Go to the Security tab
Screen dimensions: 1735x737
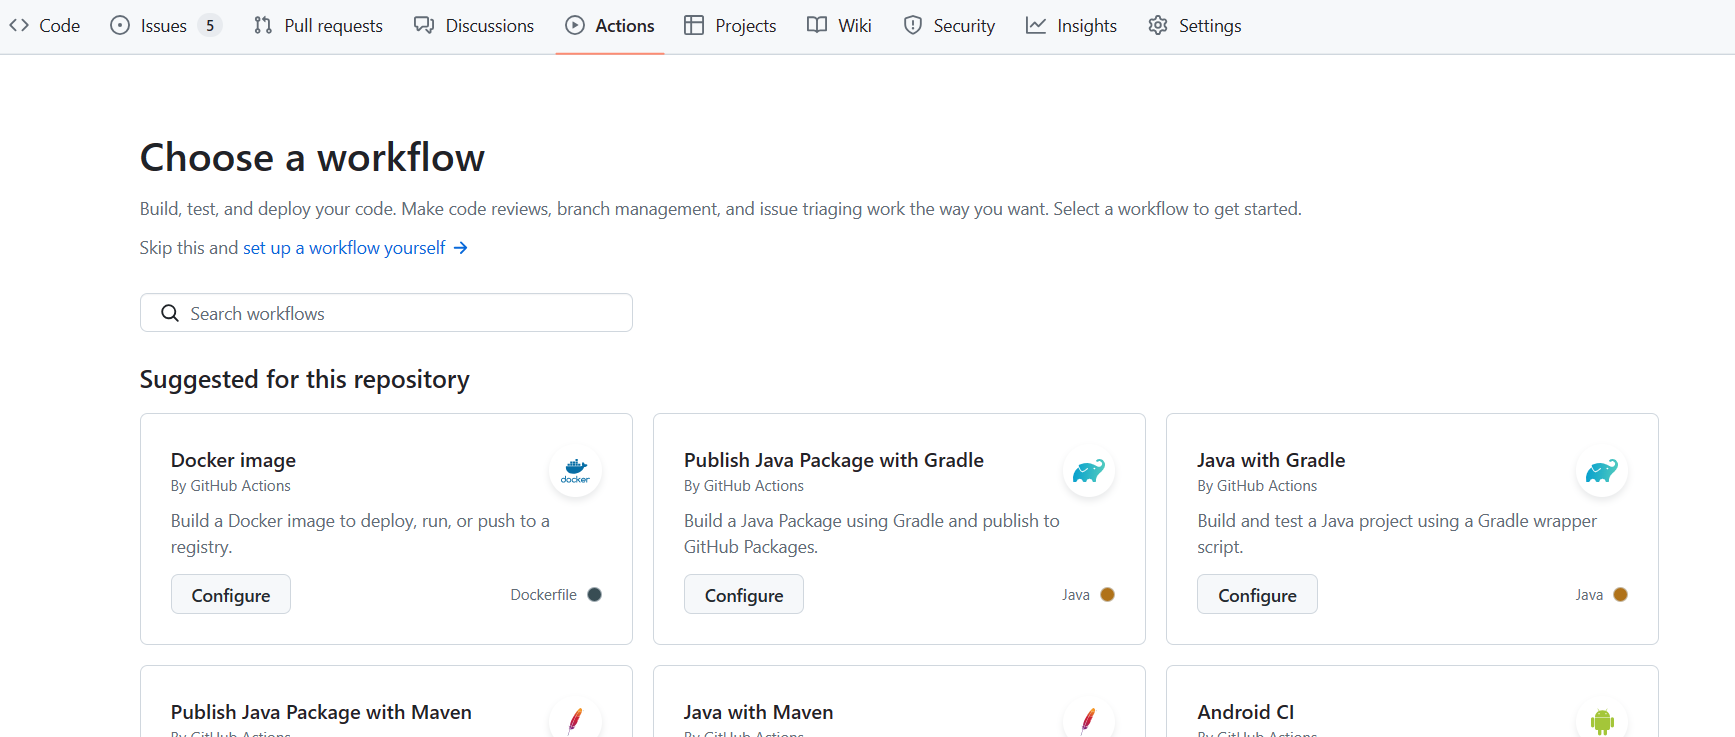point(949,26)
